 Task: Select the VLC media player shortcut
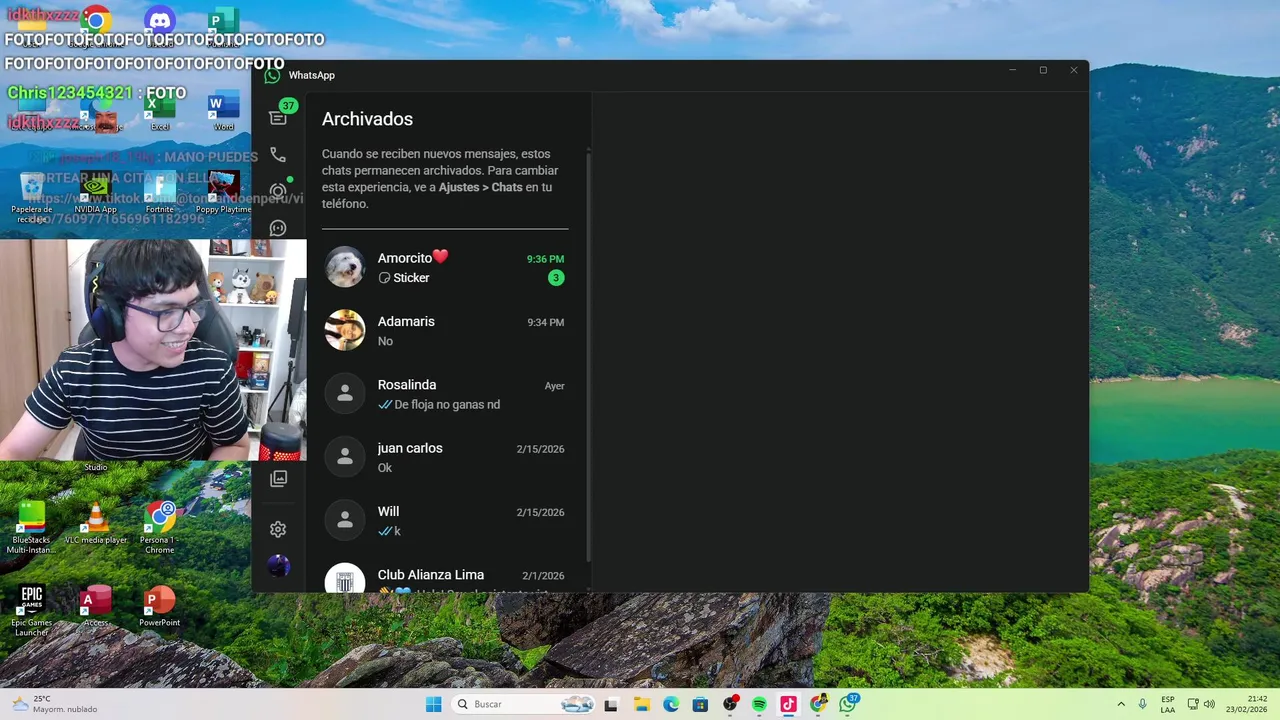96,524
